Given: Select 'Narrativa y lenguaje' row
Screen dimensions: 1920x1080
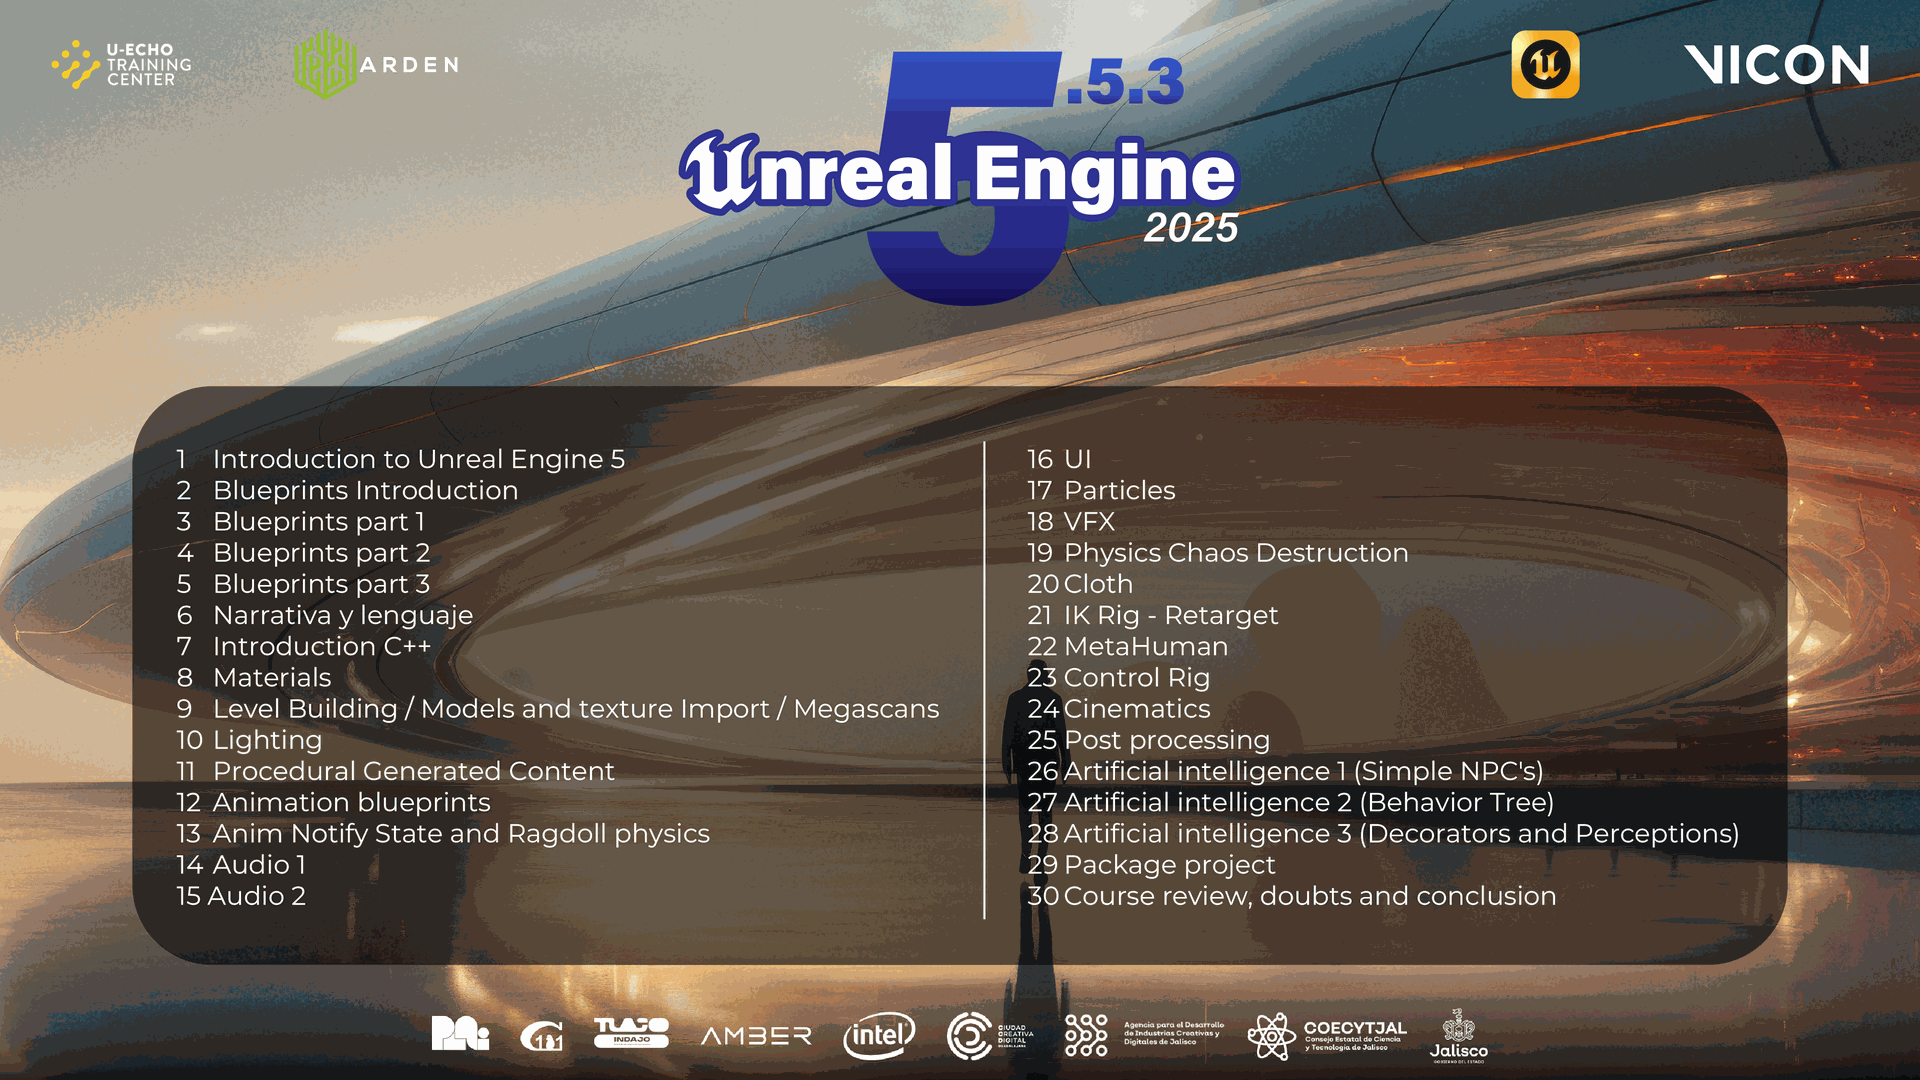Looking at the screenshot, I should (325, 615).
